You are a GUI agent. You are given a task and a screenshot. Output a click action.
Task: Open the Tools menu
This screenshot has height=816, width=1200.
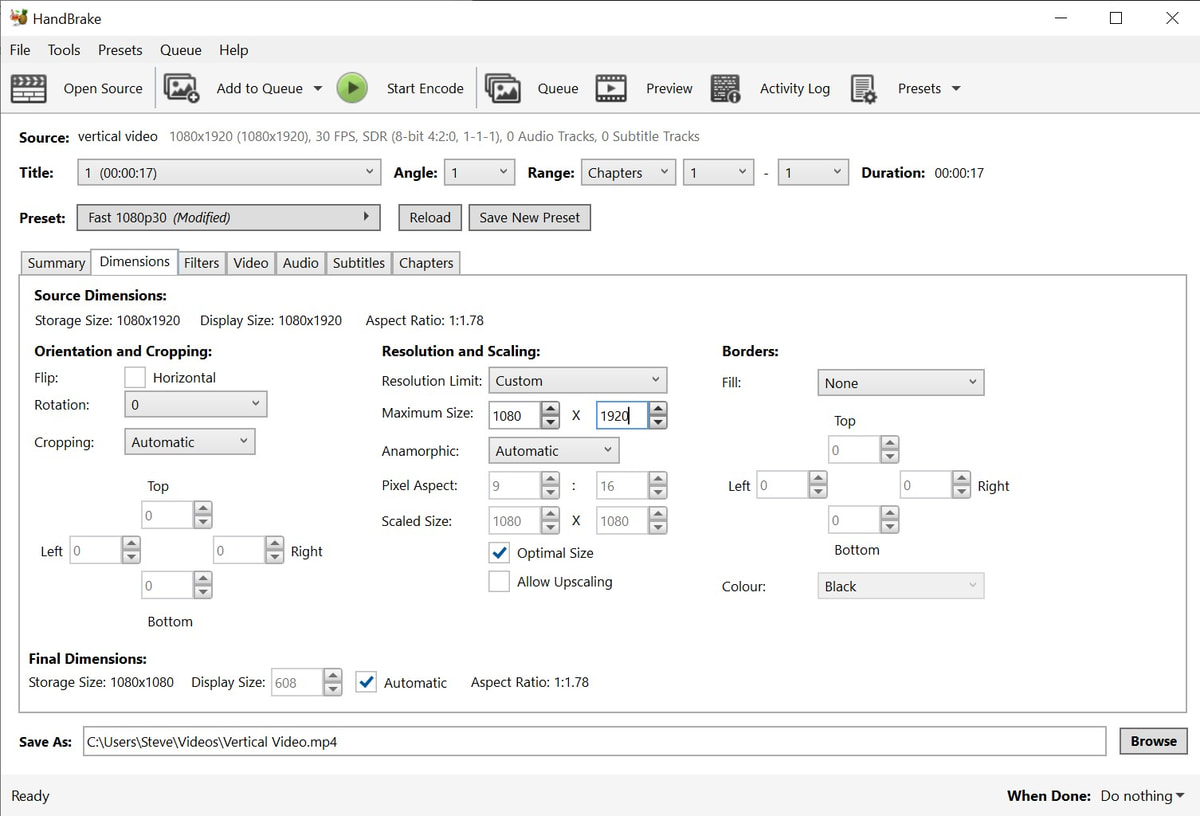click(x=64, y=50)
